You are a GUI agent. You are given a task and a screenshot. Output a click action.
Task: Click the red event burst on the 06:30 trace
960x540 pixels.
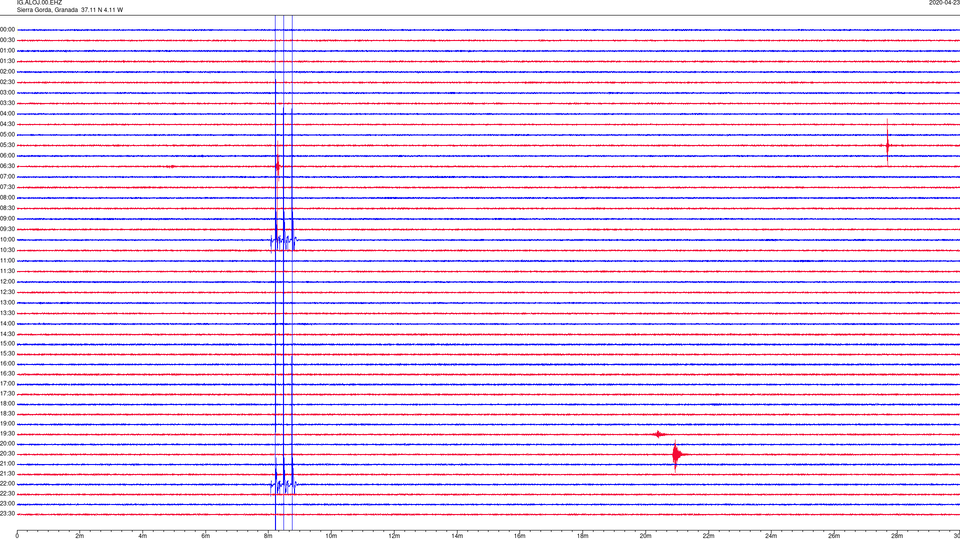pos(278,166)
